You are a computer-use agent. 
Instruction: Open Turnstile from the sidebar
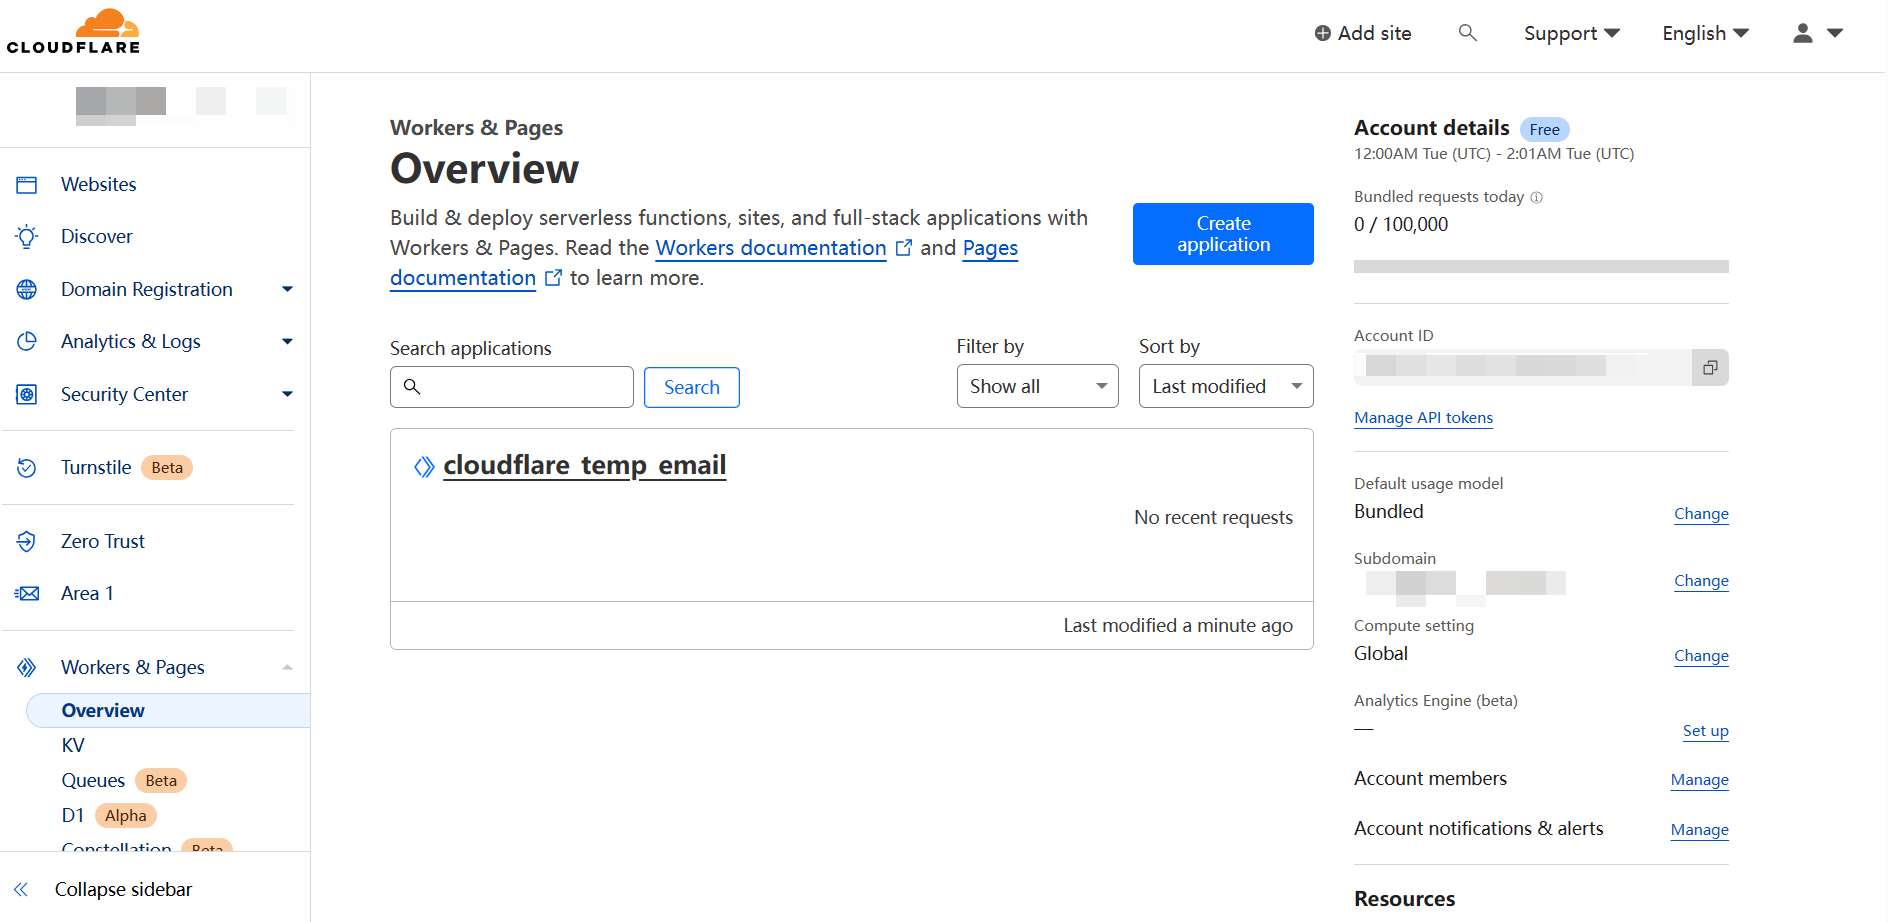click(96, 468)
